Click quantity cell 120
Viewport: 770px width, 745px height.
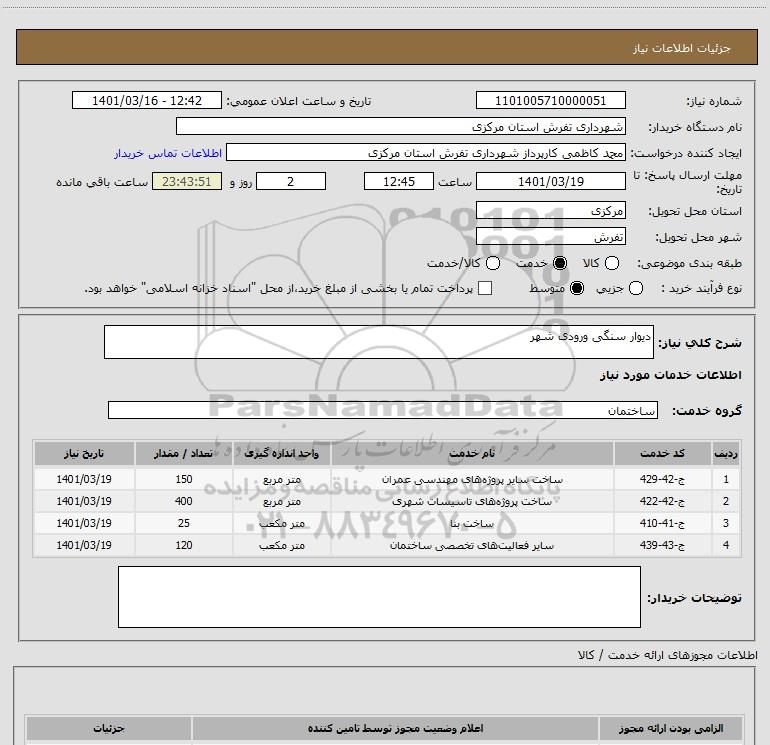tap(184, 546)
